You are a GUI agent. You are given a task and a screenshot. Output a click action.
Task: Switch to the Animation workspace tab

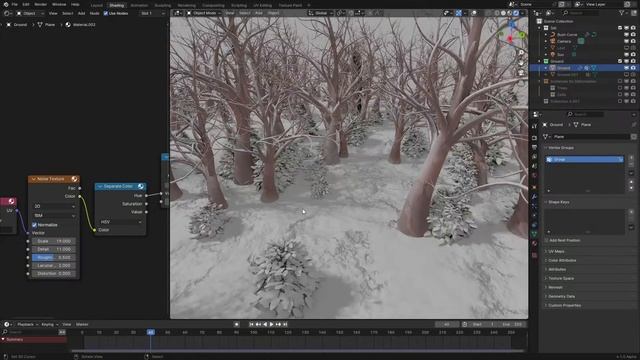point(139,5)
